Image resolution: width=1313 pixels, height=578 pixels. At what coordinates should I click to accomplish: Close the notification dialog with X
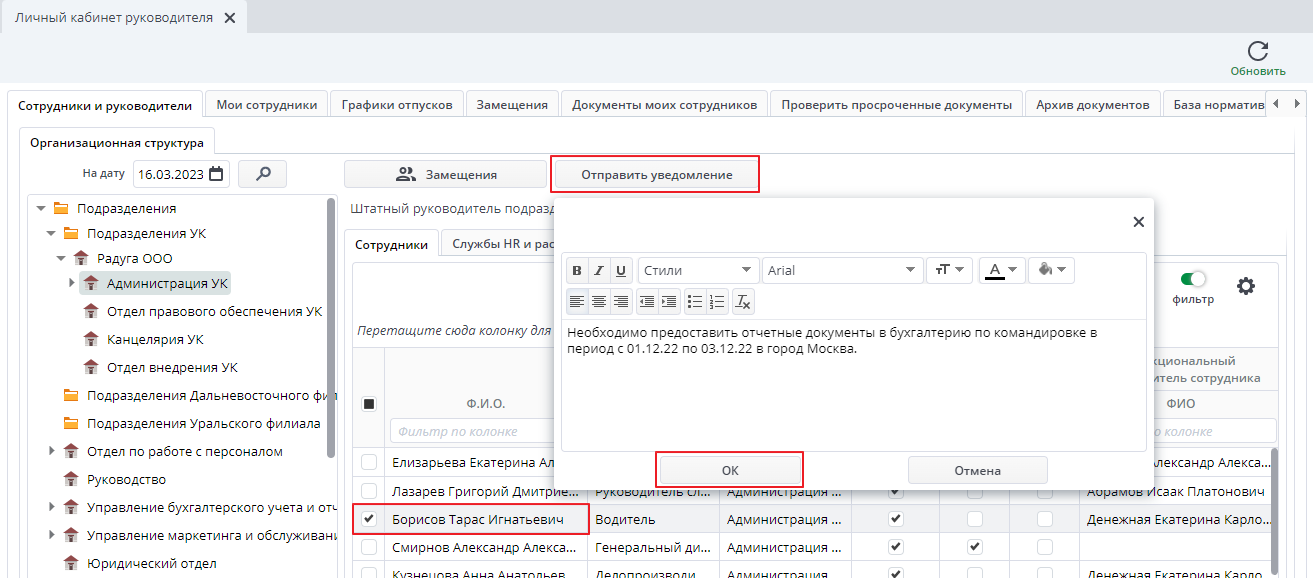(1138, 222)
